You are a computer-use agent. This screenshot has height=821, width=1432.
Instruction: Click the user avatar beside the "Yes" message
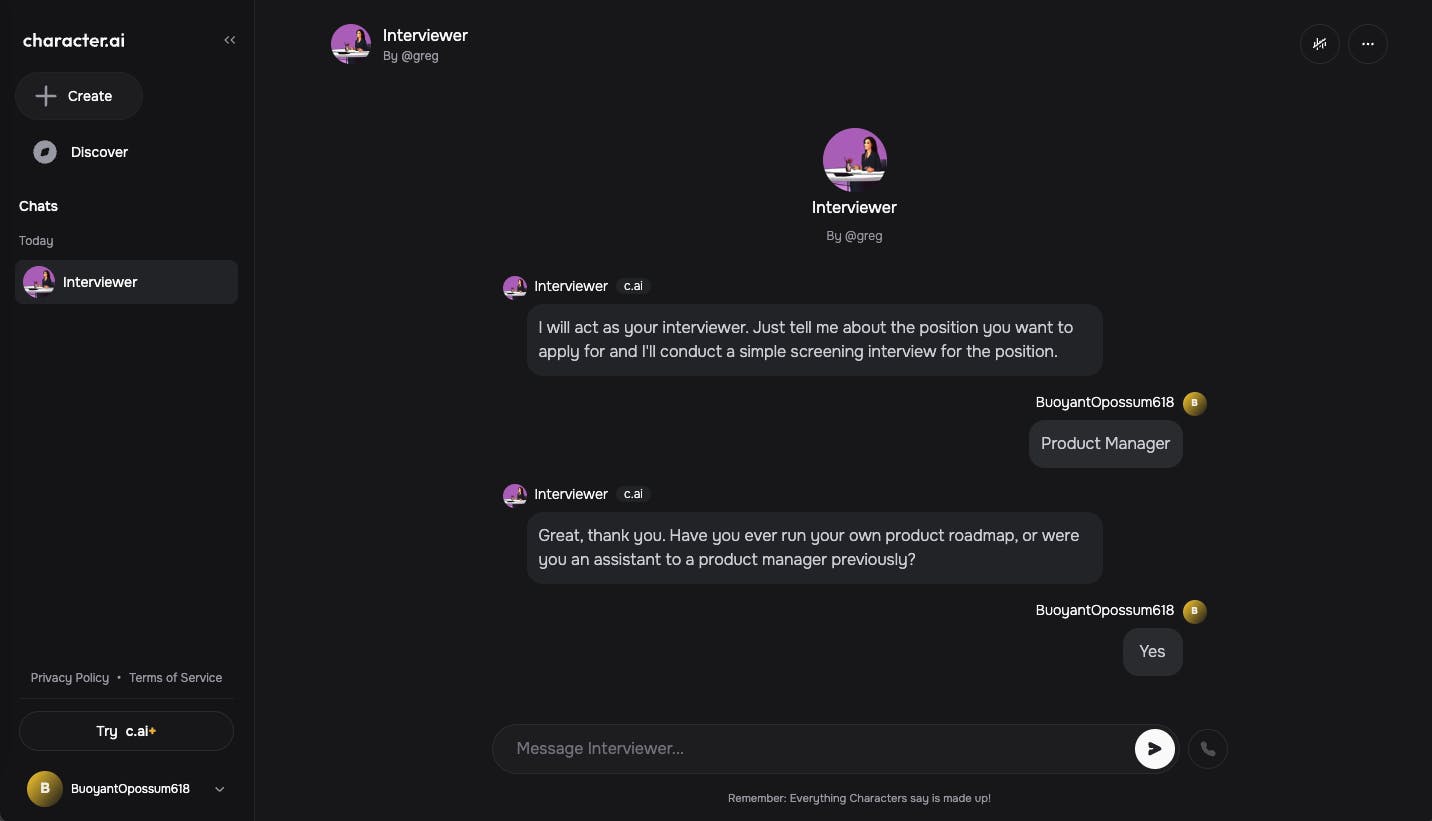[1194, 611]
